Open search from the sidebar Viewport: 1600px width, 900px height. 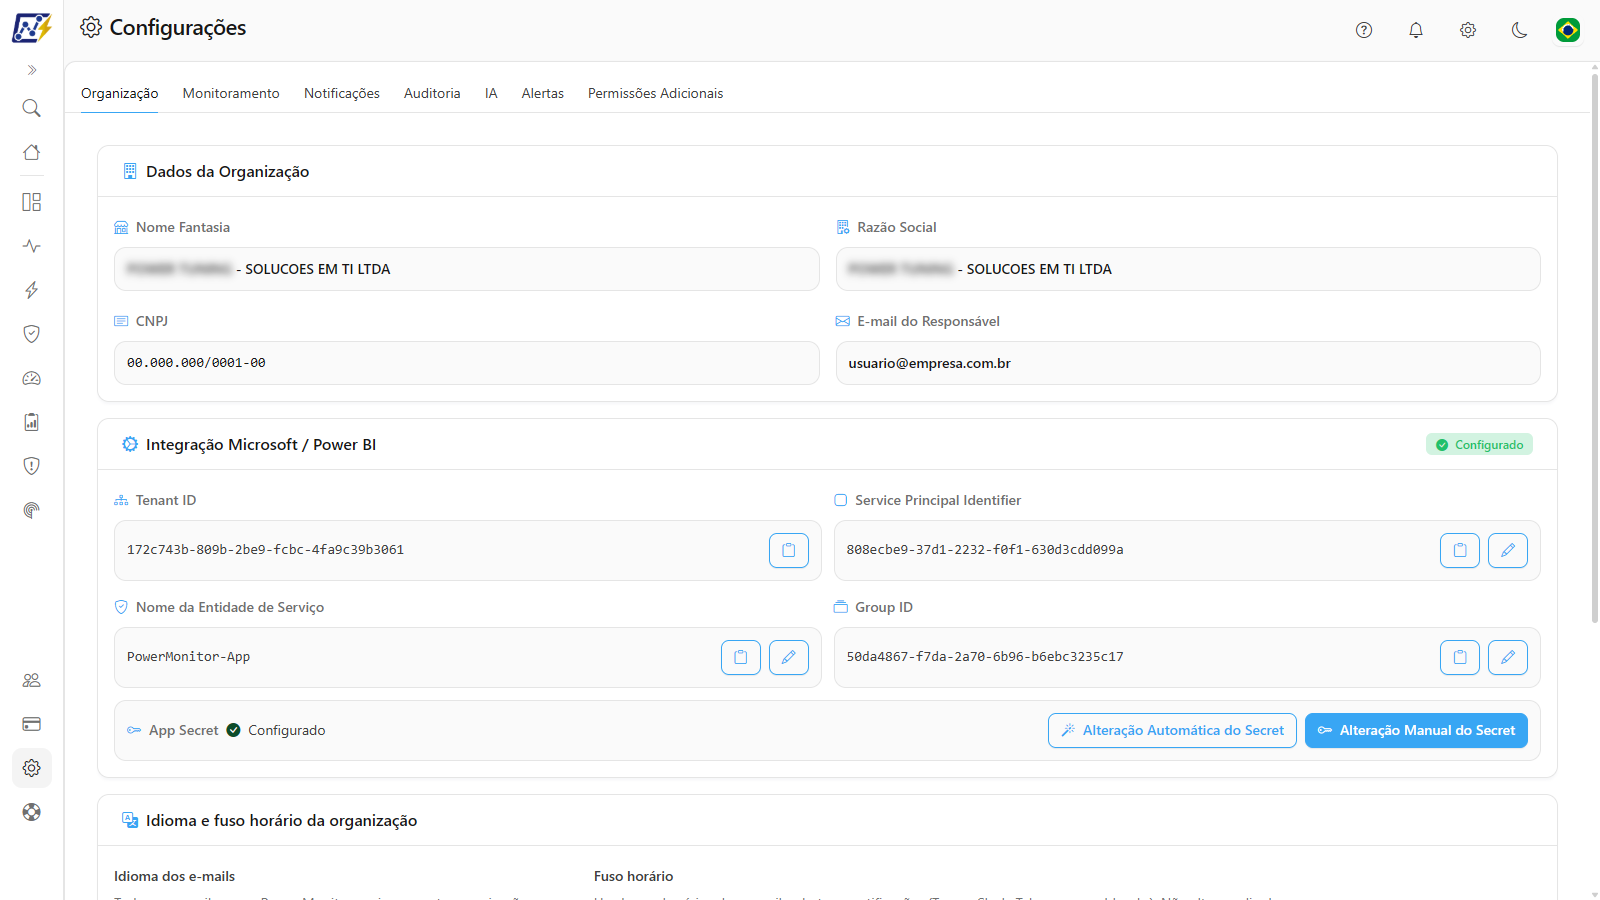32,108
